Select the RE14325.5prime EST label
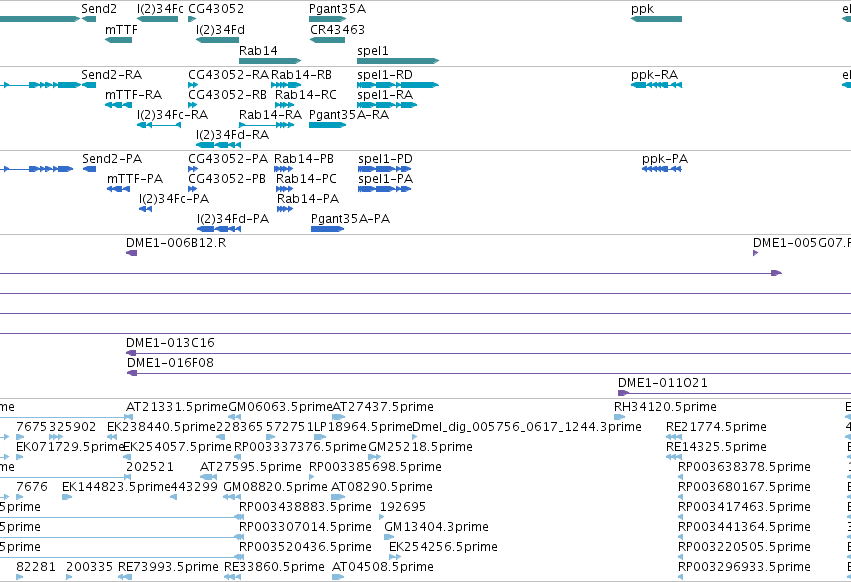The height and width of the screenshot is (582, 851). 716,447
